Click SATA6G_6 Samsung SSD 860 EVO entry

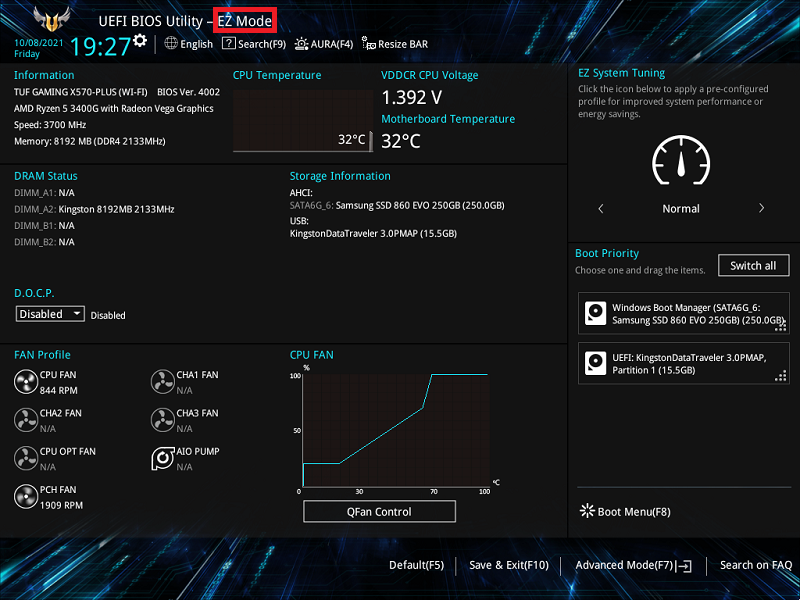pos(397,206)
